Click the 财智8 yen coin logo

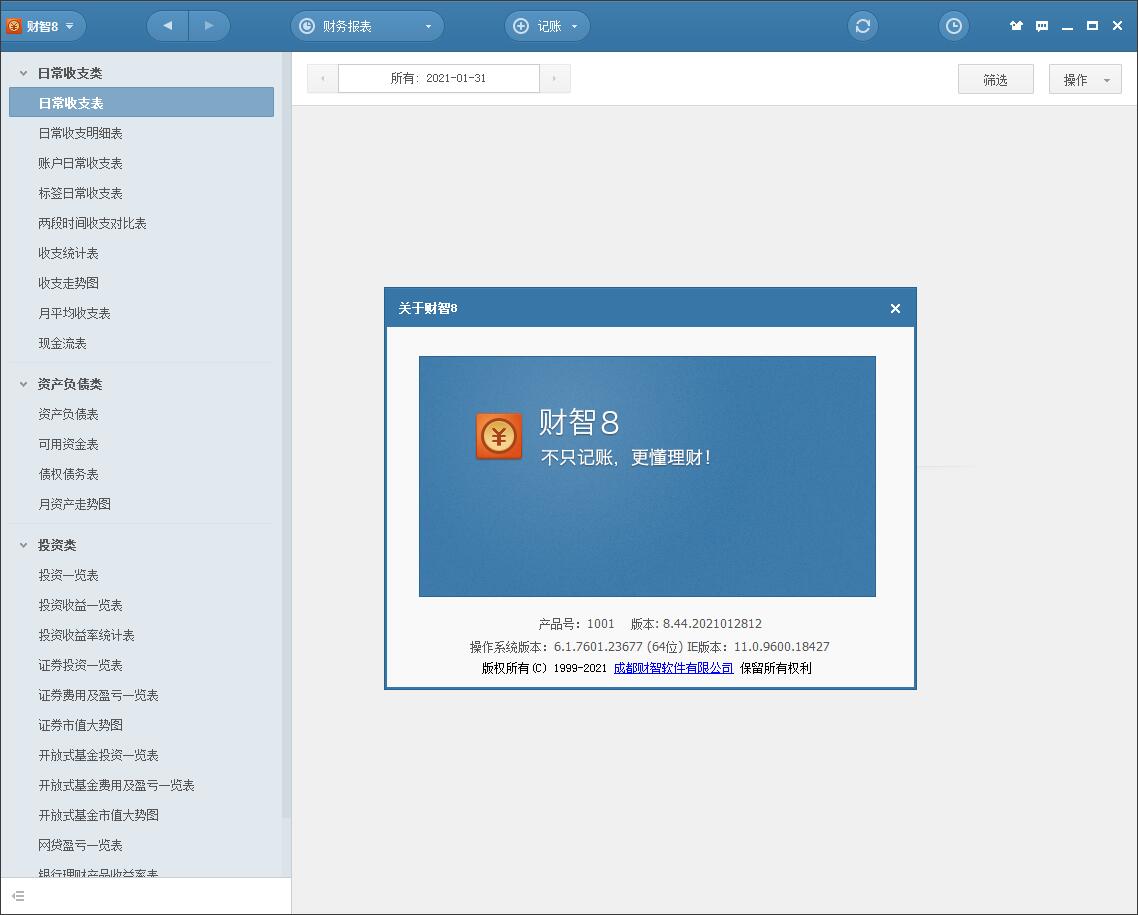pos(499,436)
